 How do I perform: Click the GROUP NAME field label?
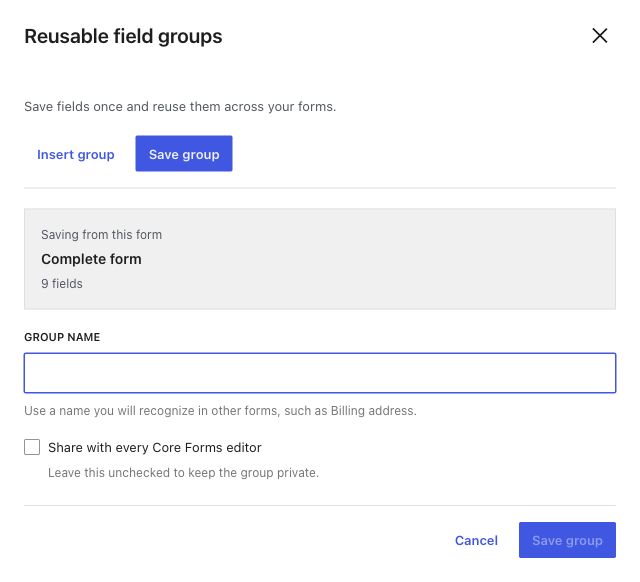[62, 337]
